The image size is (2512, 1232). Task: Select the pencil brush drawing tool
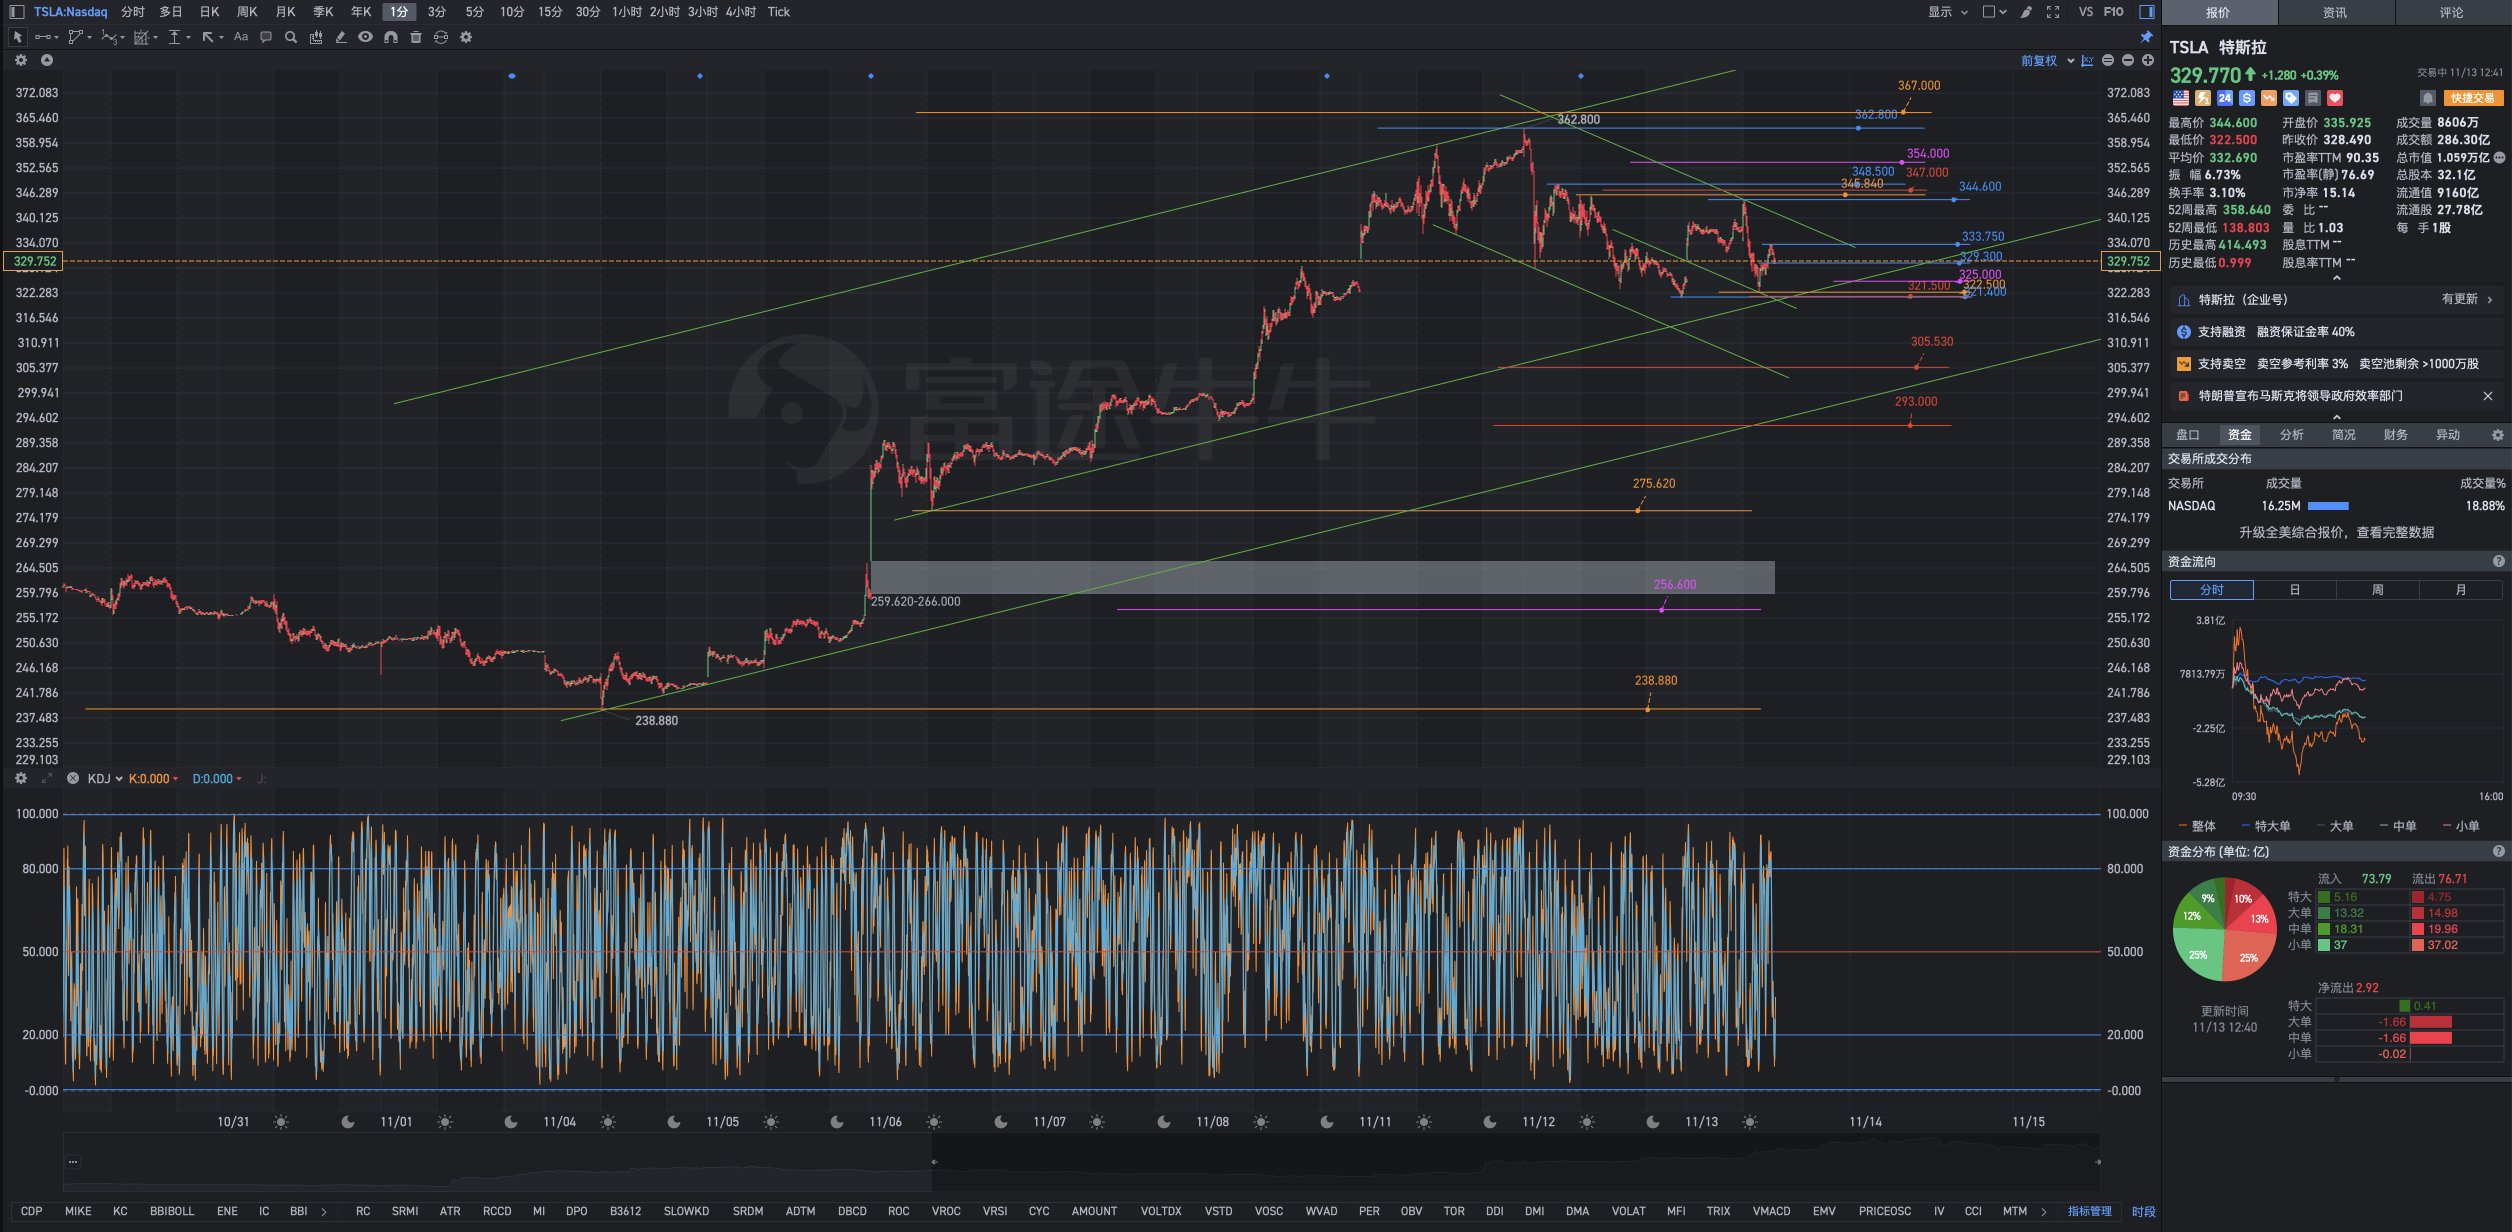341,37
